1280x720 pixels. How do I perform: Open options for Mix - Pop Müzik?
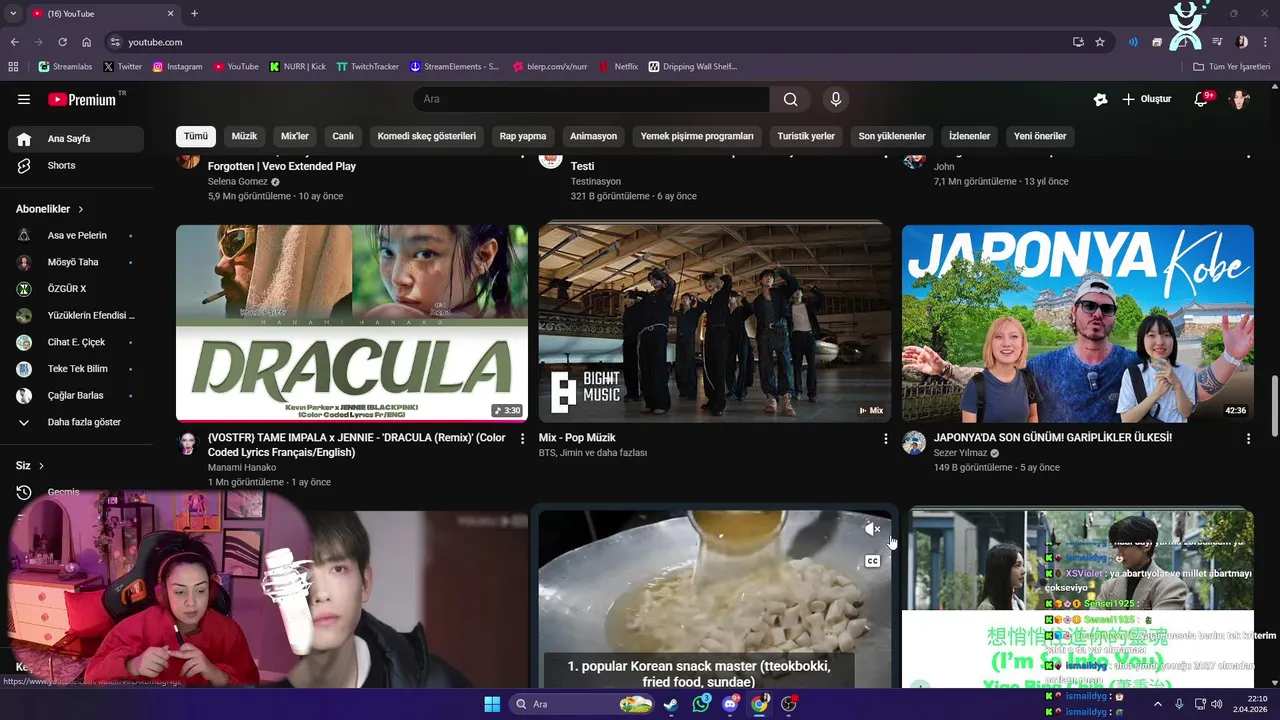tap(885, 439)
